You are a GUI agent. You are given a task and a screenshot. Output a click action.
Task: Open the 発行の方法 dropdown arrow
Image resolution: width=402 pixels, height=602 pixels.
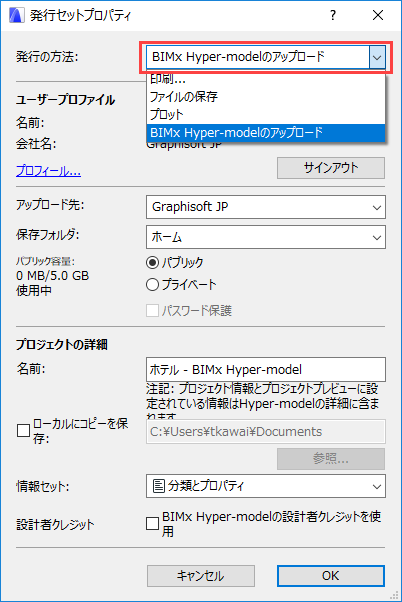click(377, 57)
